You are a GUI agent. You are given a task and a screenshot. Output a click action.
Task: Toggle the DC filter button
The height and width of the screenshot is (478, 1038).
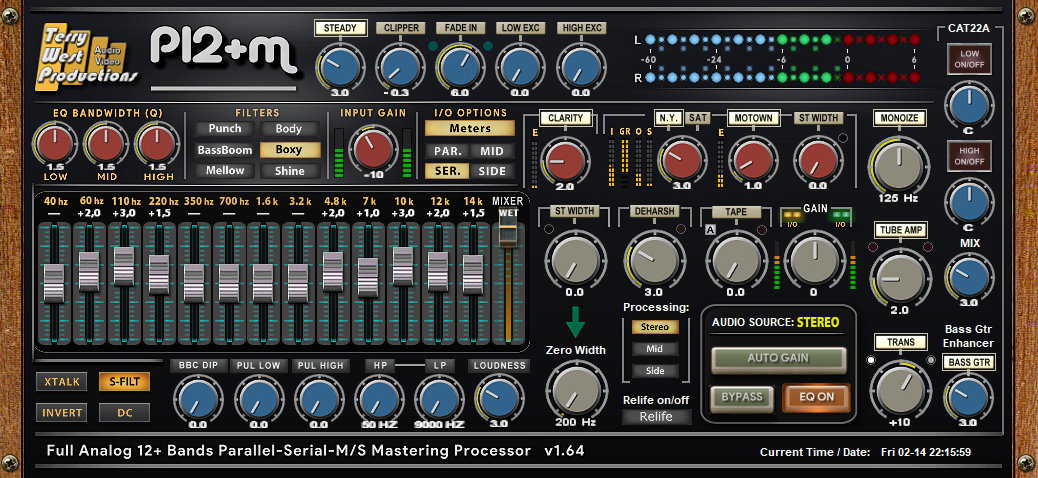(124, 412)
